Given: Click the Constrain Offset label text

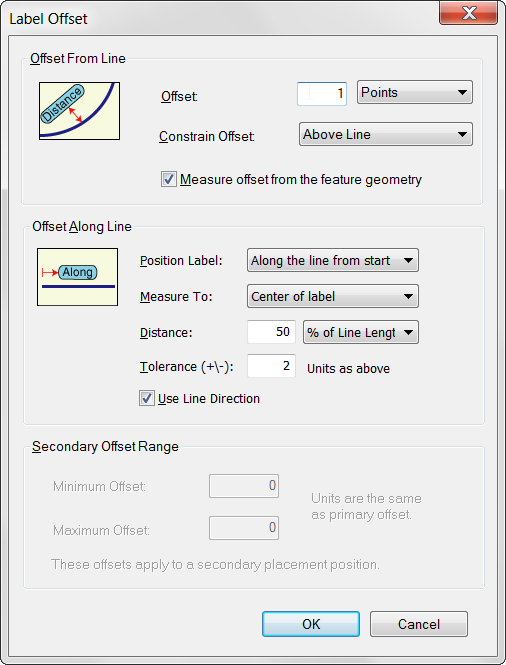Looking at the screenshot, I should tap(207, 137).
